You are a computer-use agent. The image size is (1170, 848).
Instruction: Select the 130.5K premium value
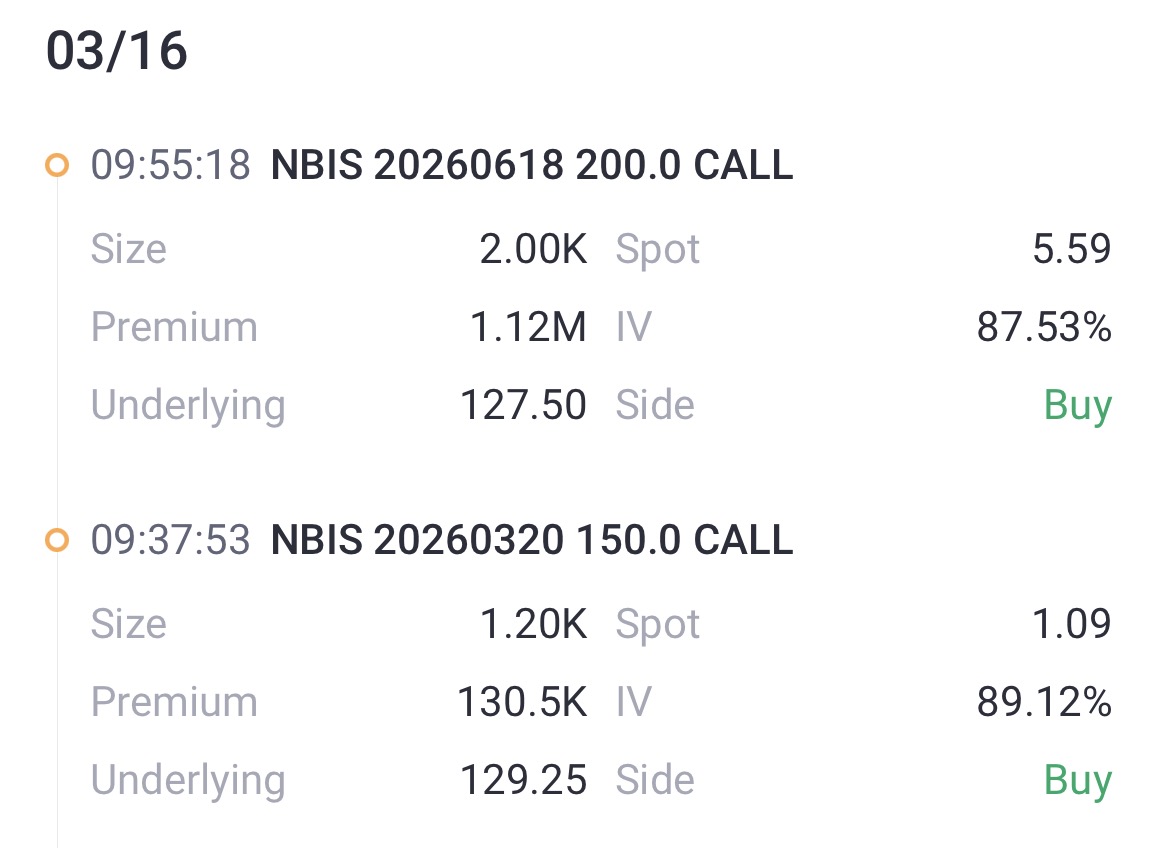click(x=522, y=702)
